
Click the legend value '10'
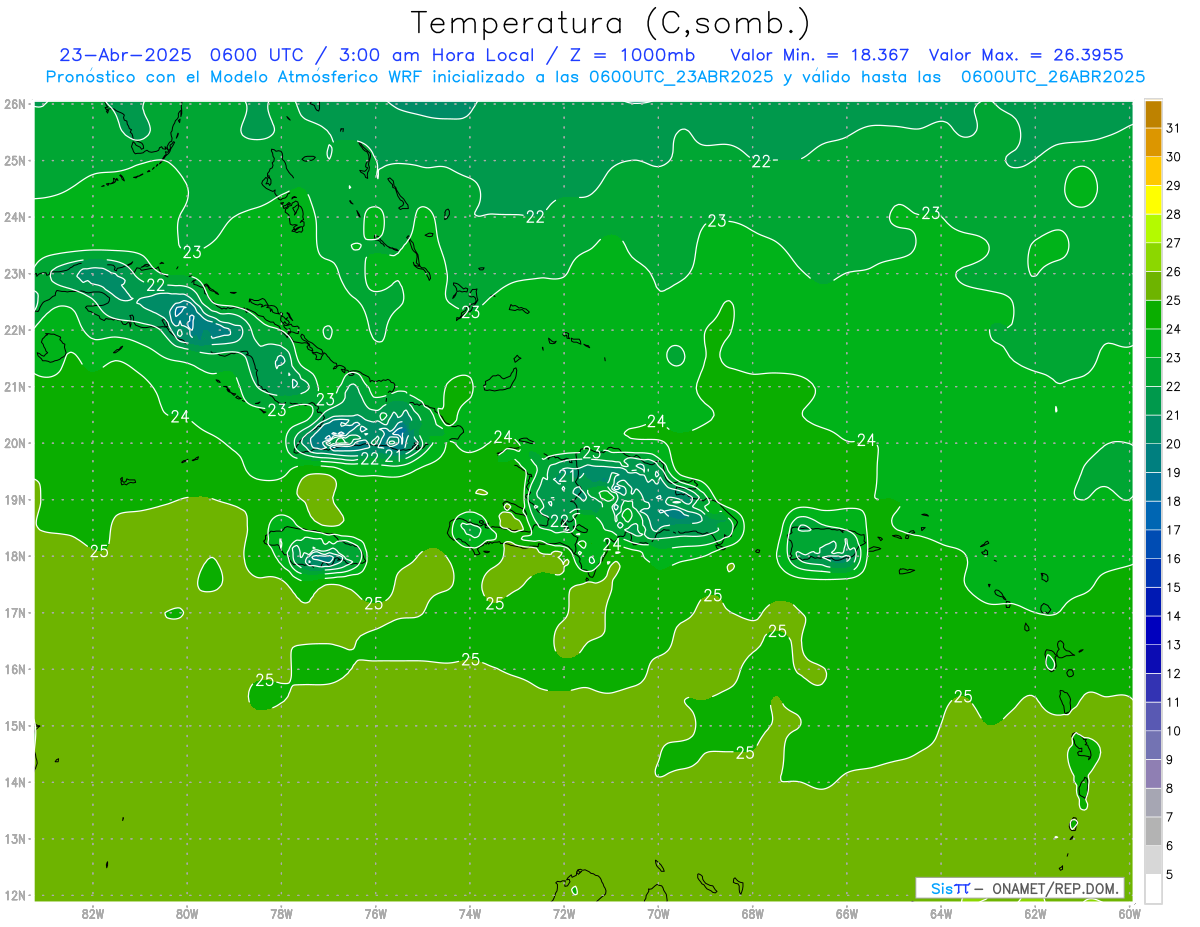[x=1174, y=731]
